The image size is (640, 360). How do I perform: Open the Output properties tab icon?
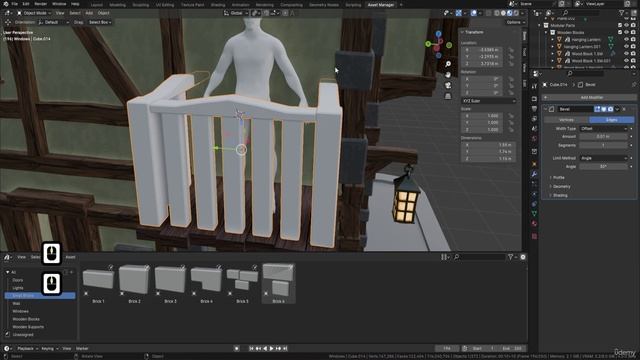click(x=534, y=109)
